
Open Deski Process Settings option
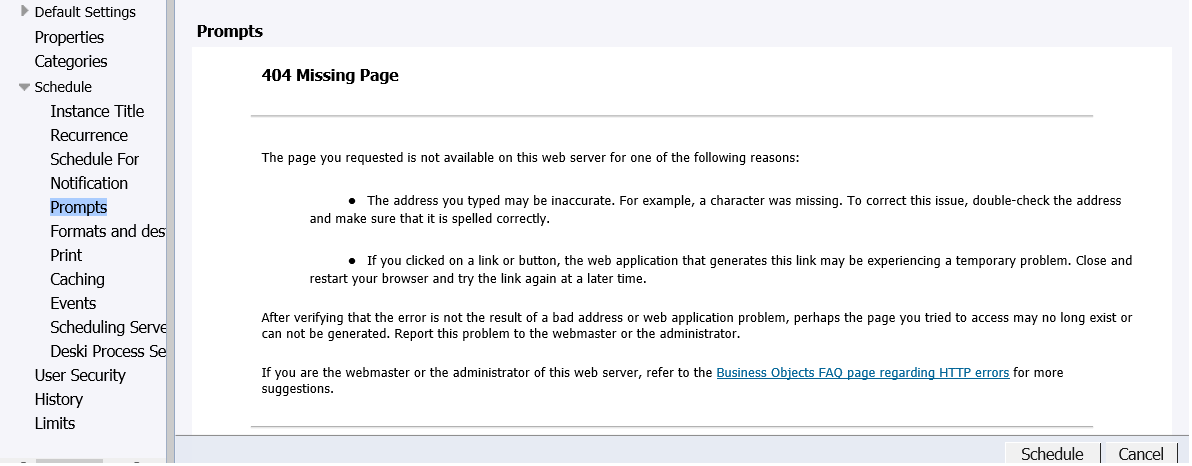pyautogui.click(x=107, y=351)
